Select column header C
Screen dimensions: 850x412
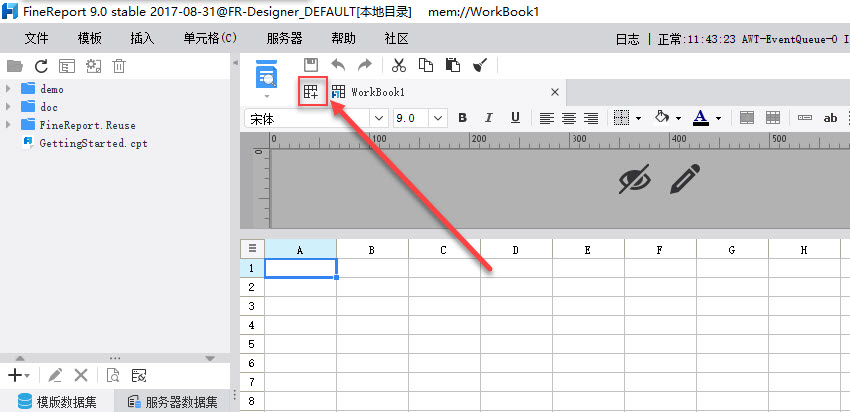pos(443,250)
